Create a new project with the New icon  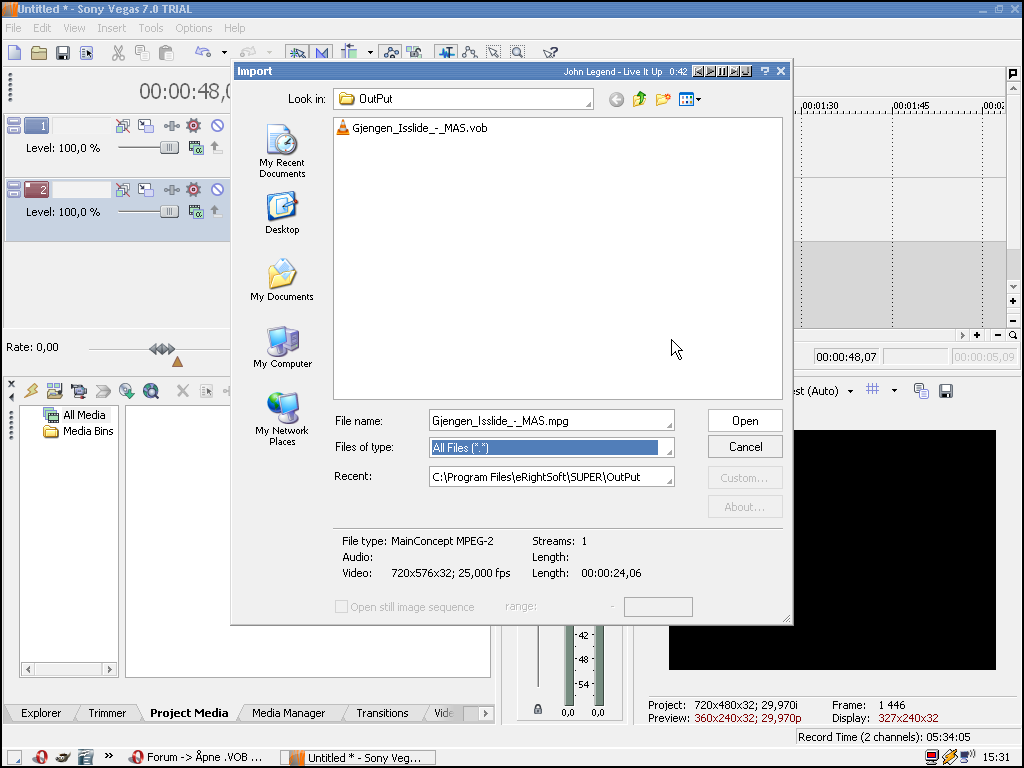point(14,53)
